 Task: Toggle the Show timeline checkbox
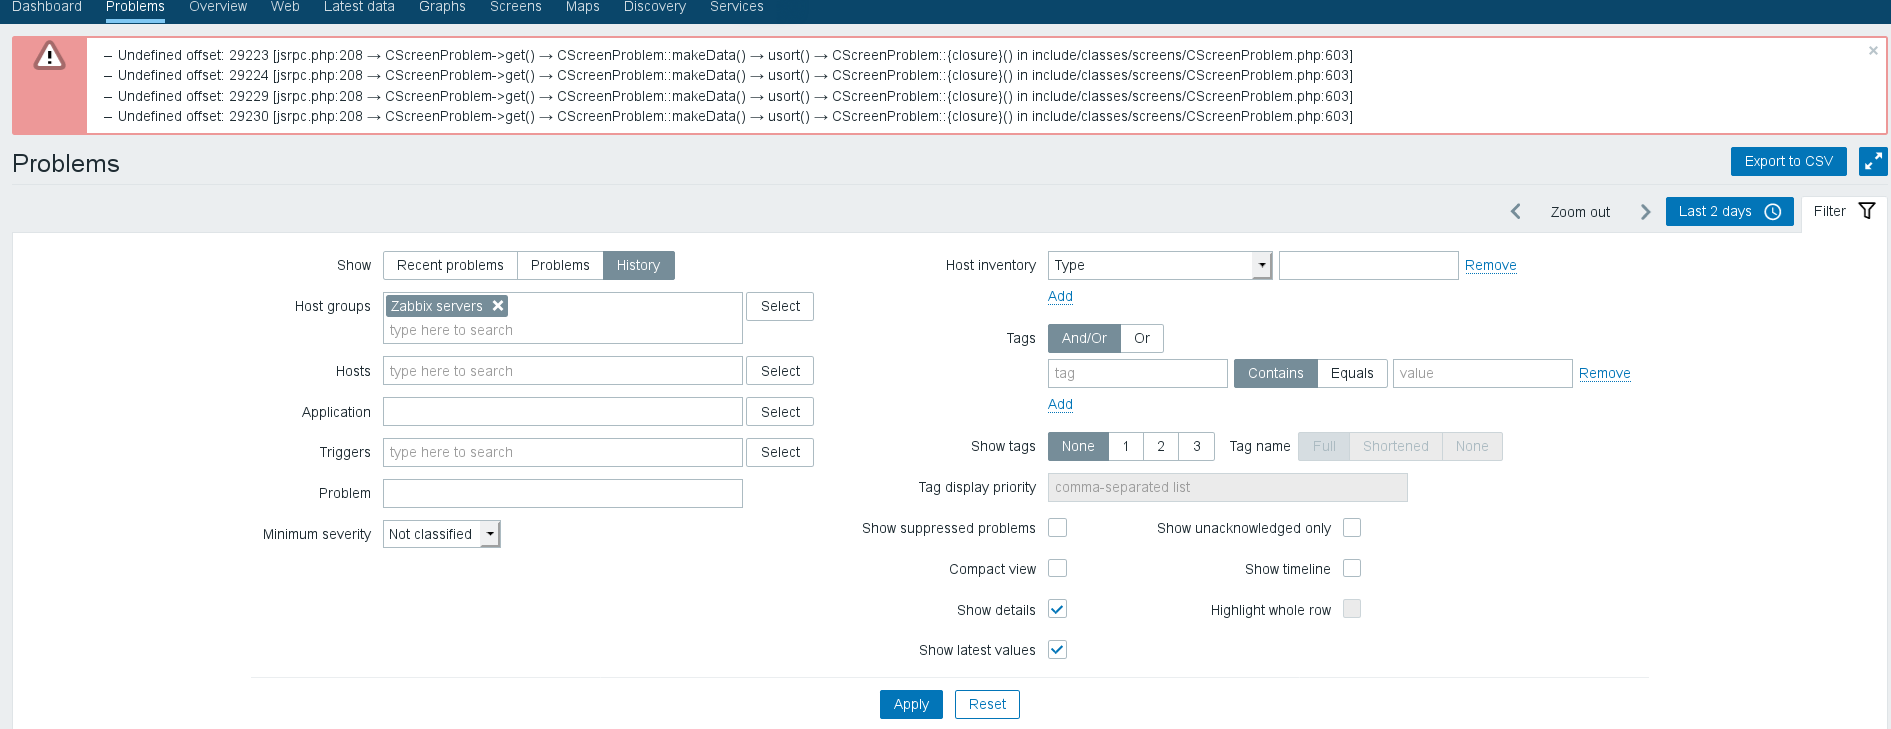click(x=1352, y=569)
